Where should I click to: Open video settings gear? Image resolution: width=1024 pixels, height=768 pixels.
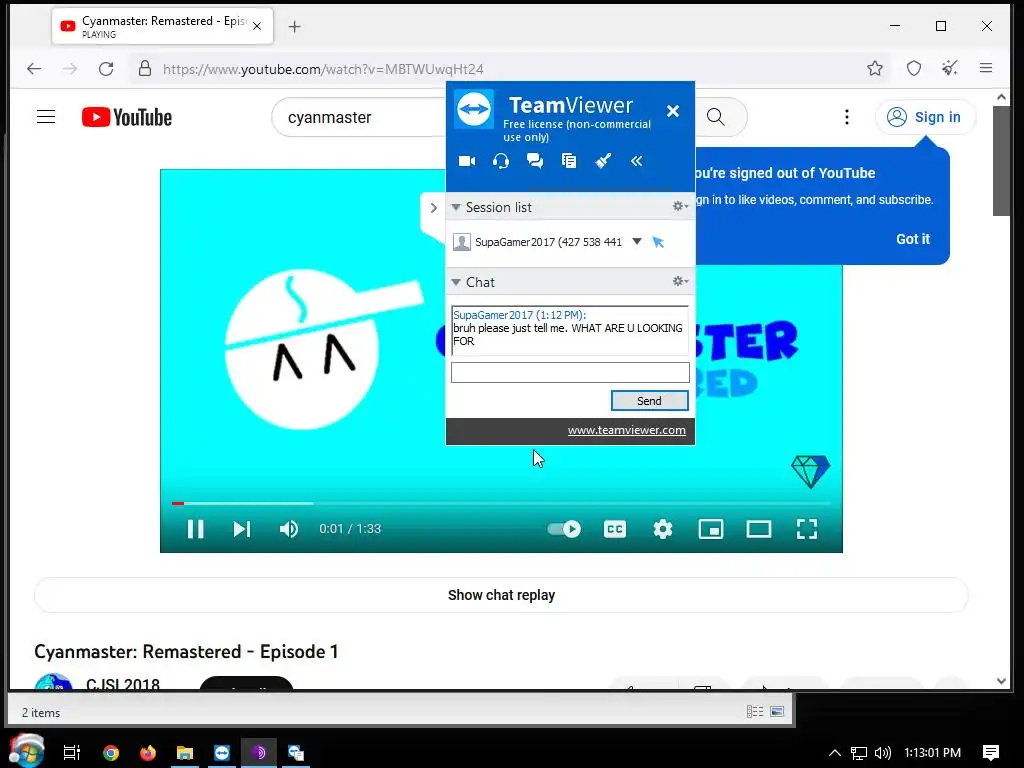[x=663, y=529]
